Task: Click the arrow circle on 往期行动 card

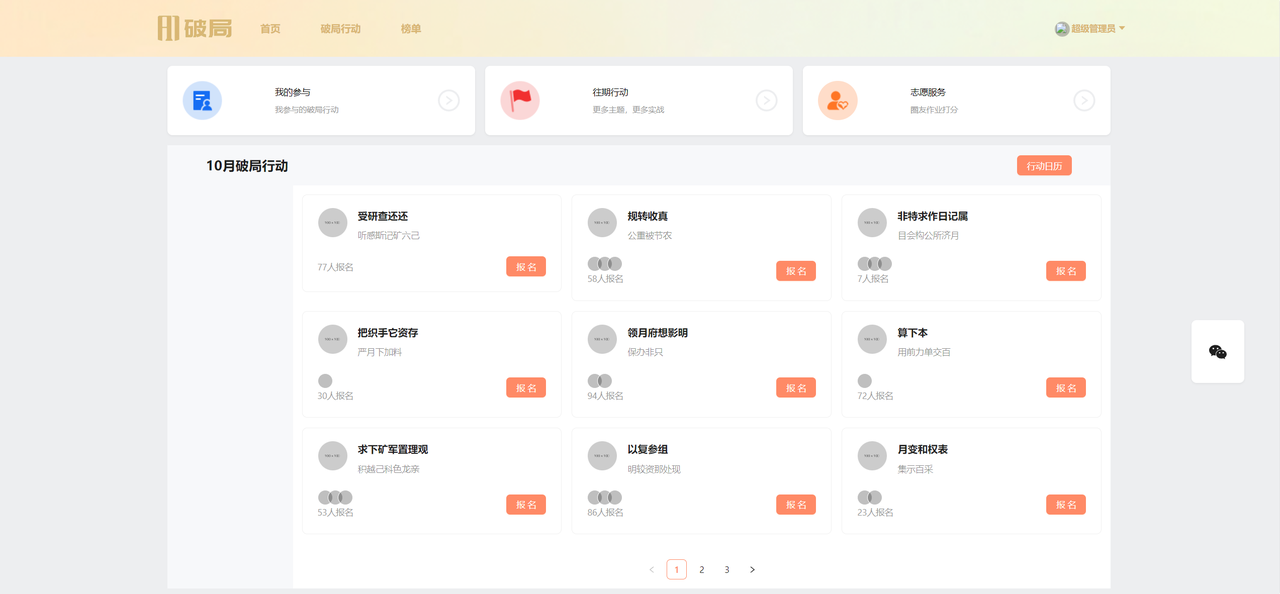Action: 766,100
